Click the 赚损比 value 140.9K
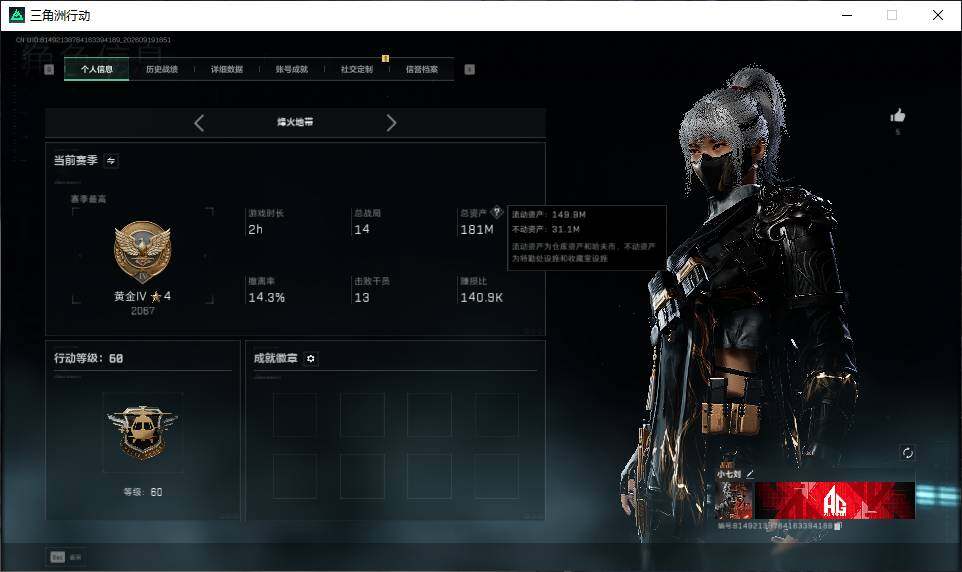 [x=482, y=298]
